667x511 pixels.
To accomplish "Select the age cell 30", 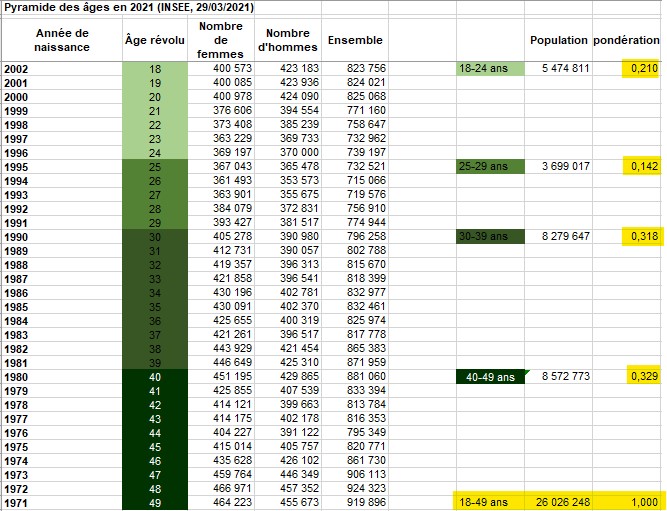I will point(155,237).
